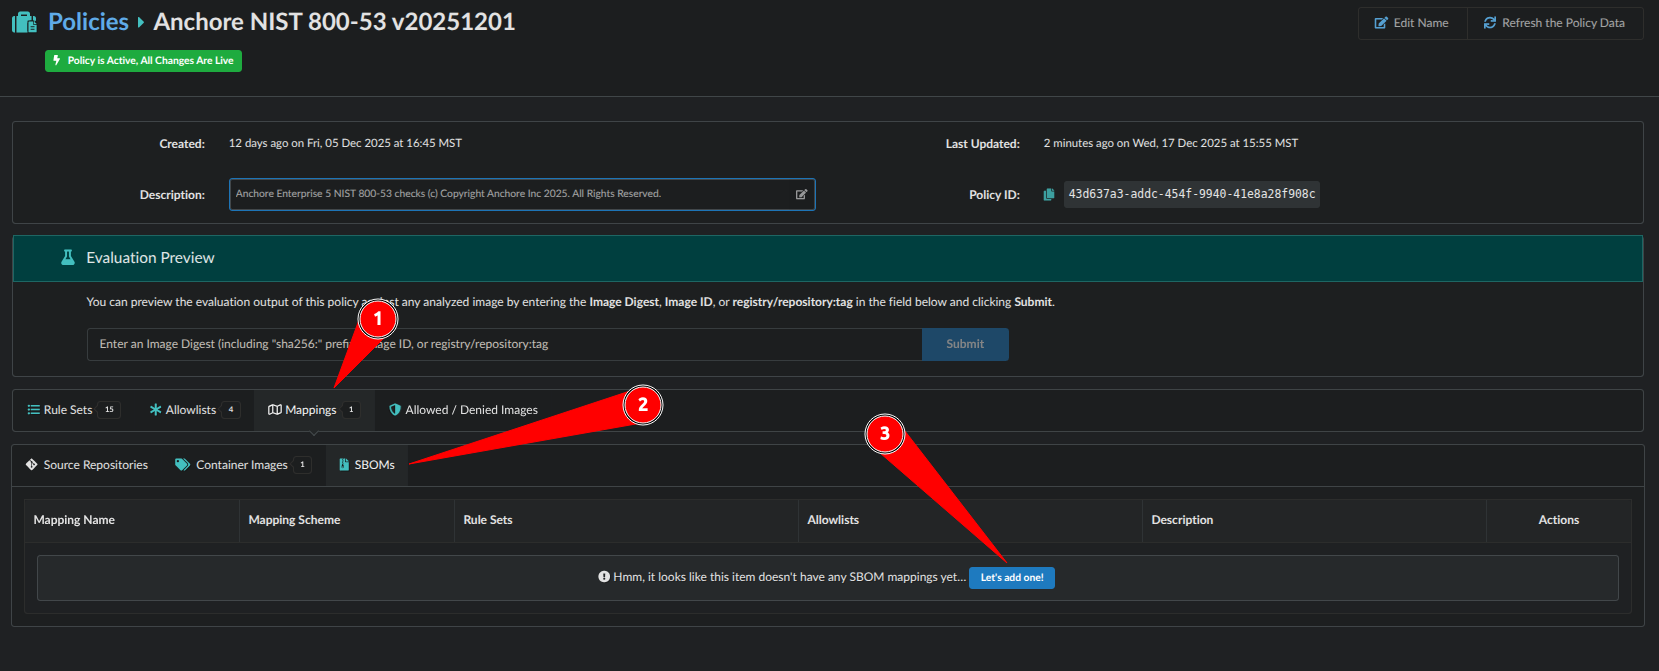
Task: Click the SBOMs file icon
Action: pyautogui.click(x=344, y=465)
